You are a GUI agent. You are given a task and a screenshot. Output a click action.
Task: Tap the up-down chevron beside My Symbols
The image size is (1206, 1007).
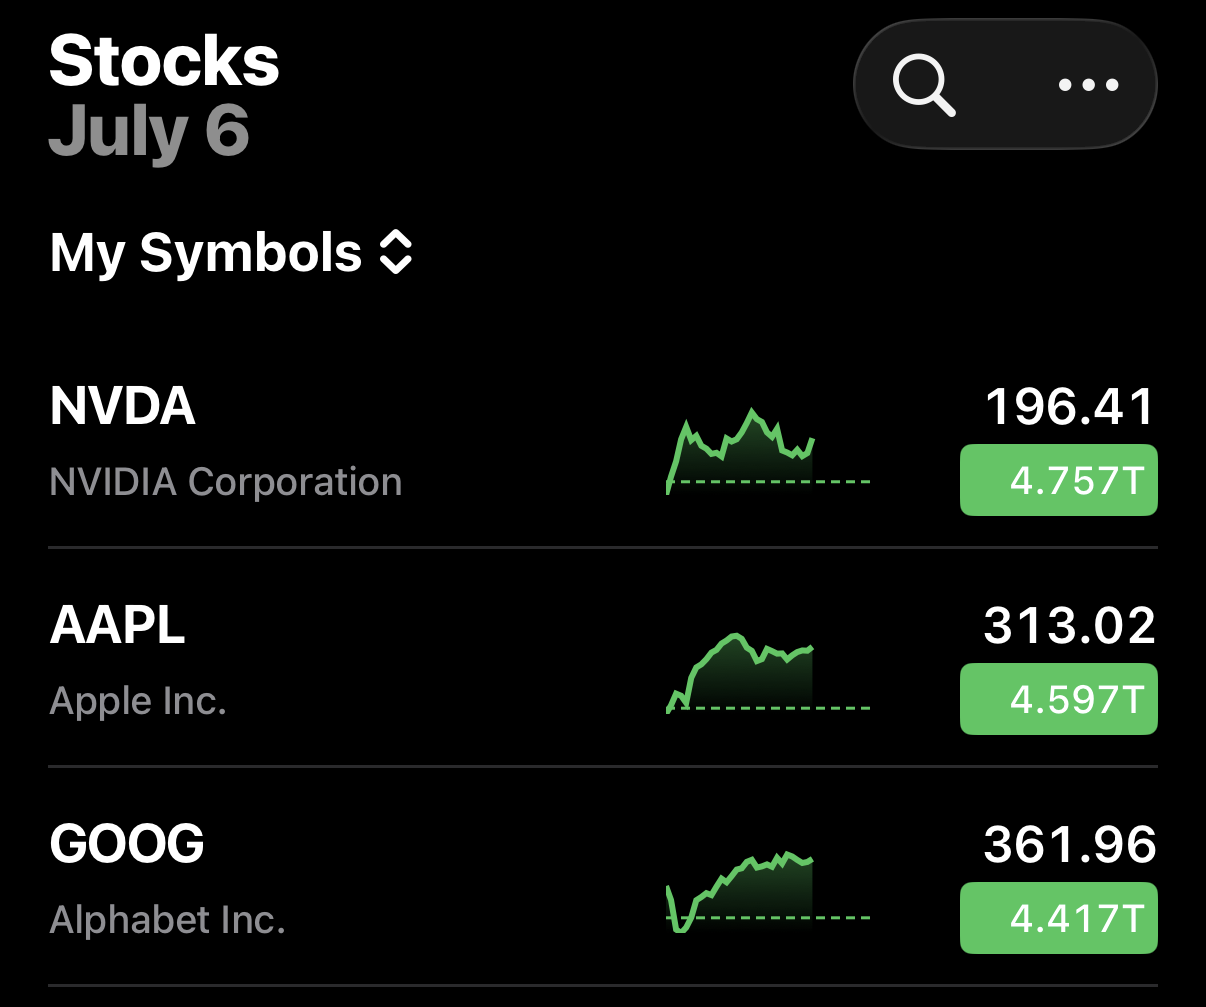click(x=396, y=253)
